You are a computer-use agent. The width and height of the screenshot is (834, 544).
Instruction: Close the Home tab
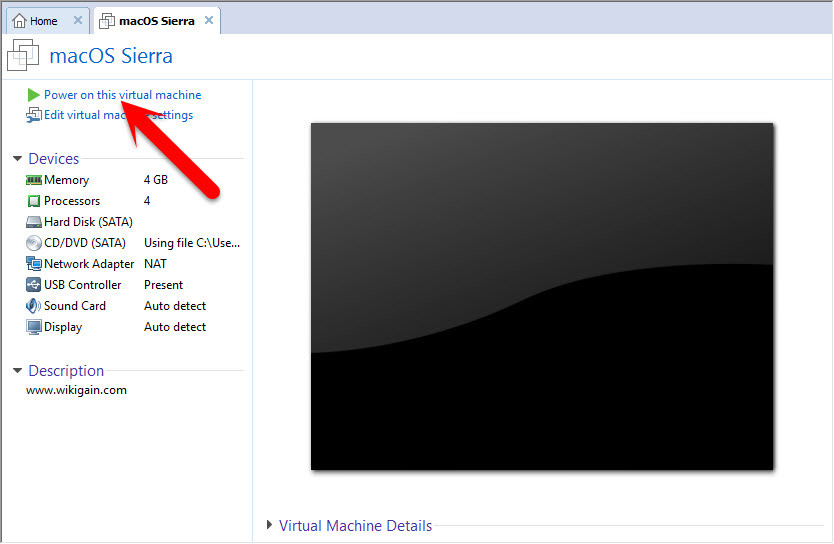(x=78, y=20)
